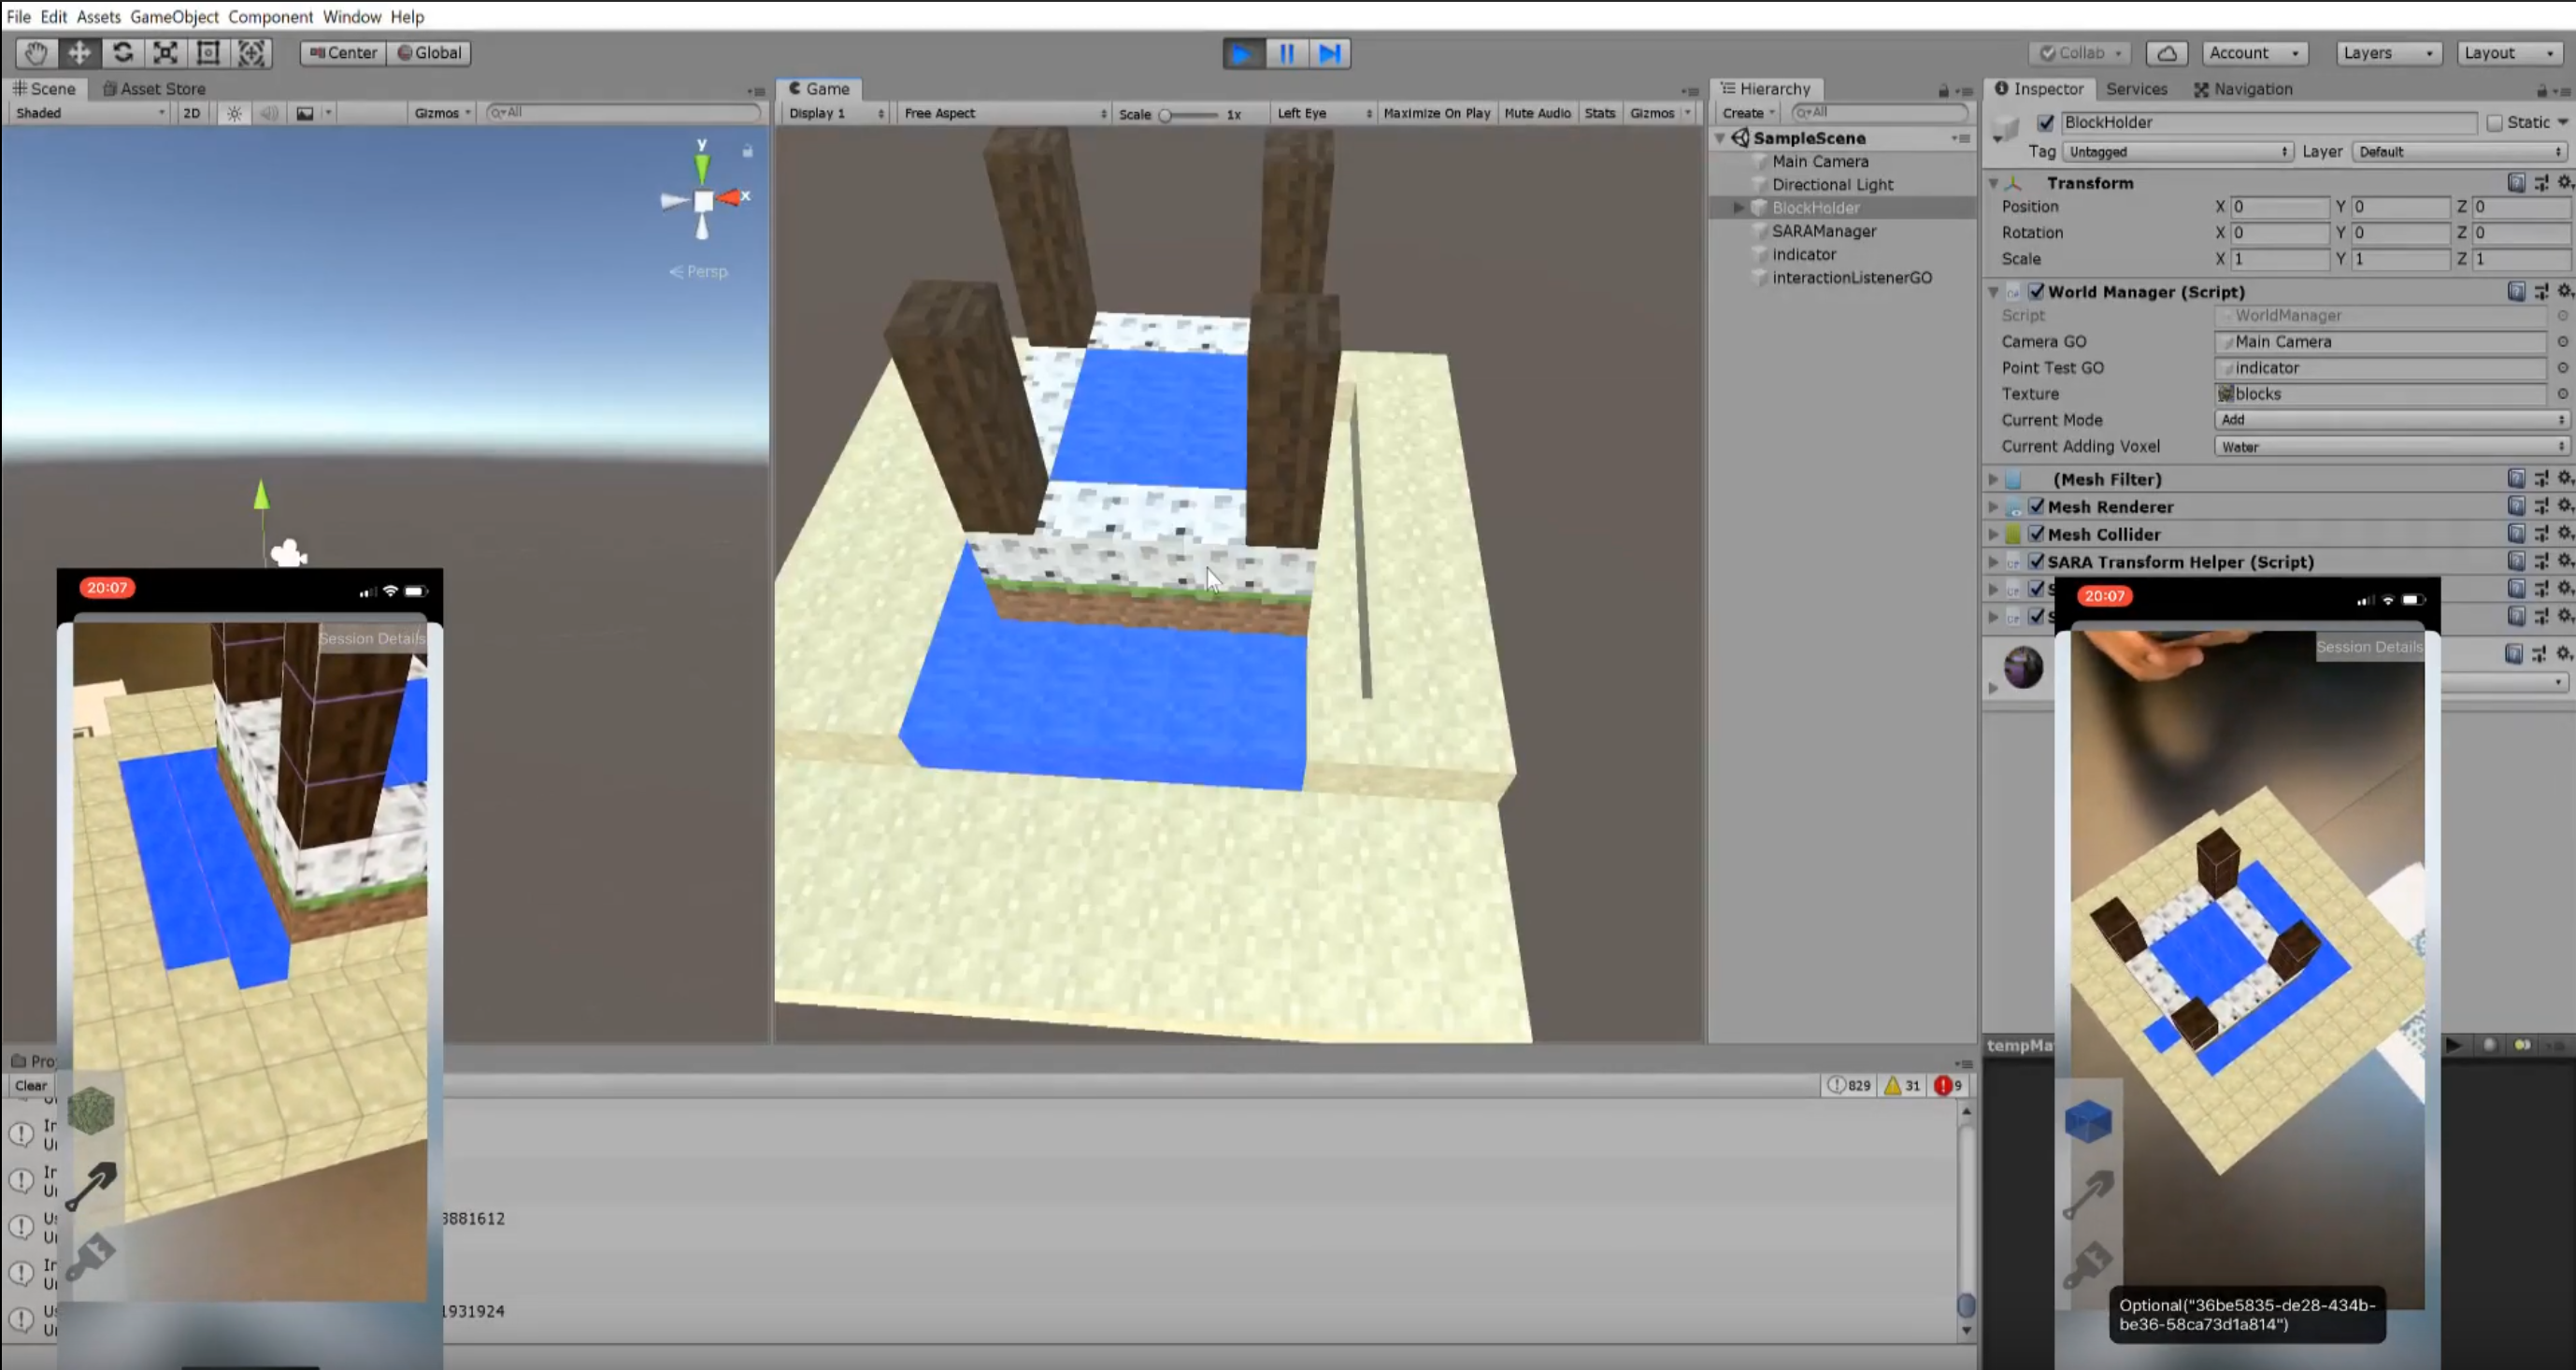The image size is (2576, 1370).
Task: Select the Move tool
Action: (79, 53)
